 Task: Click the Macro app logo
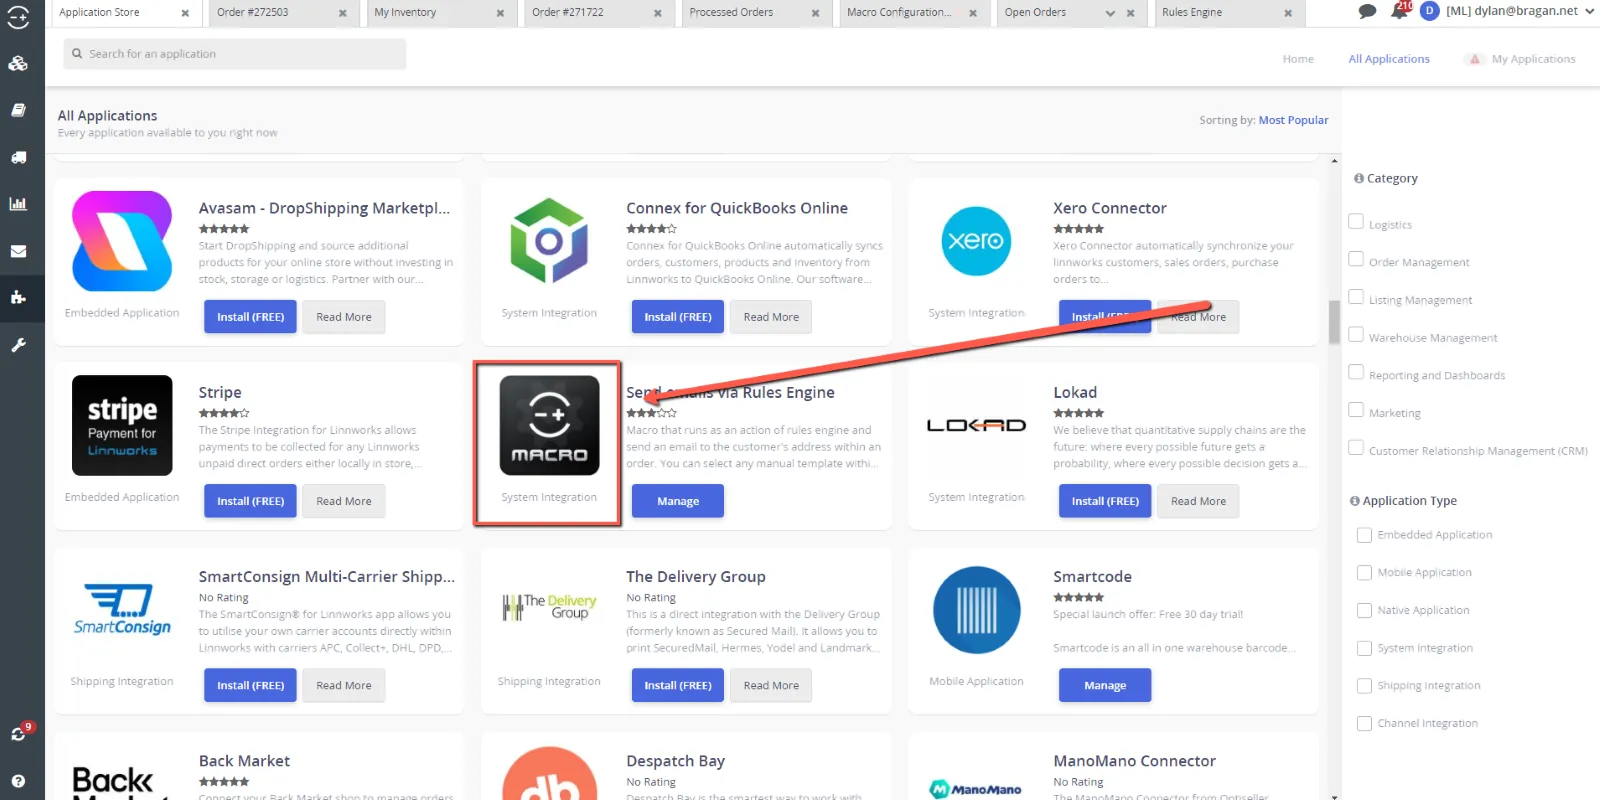[x=549, y=425]
